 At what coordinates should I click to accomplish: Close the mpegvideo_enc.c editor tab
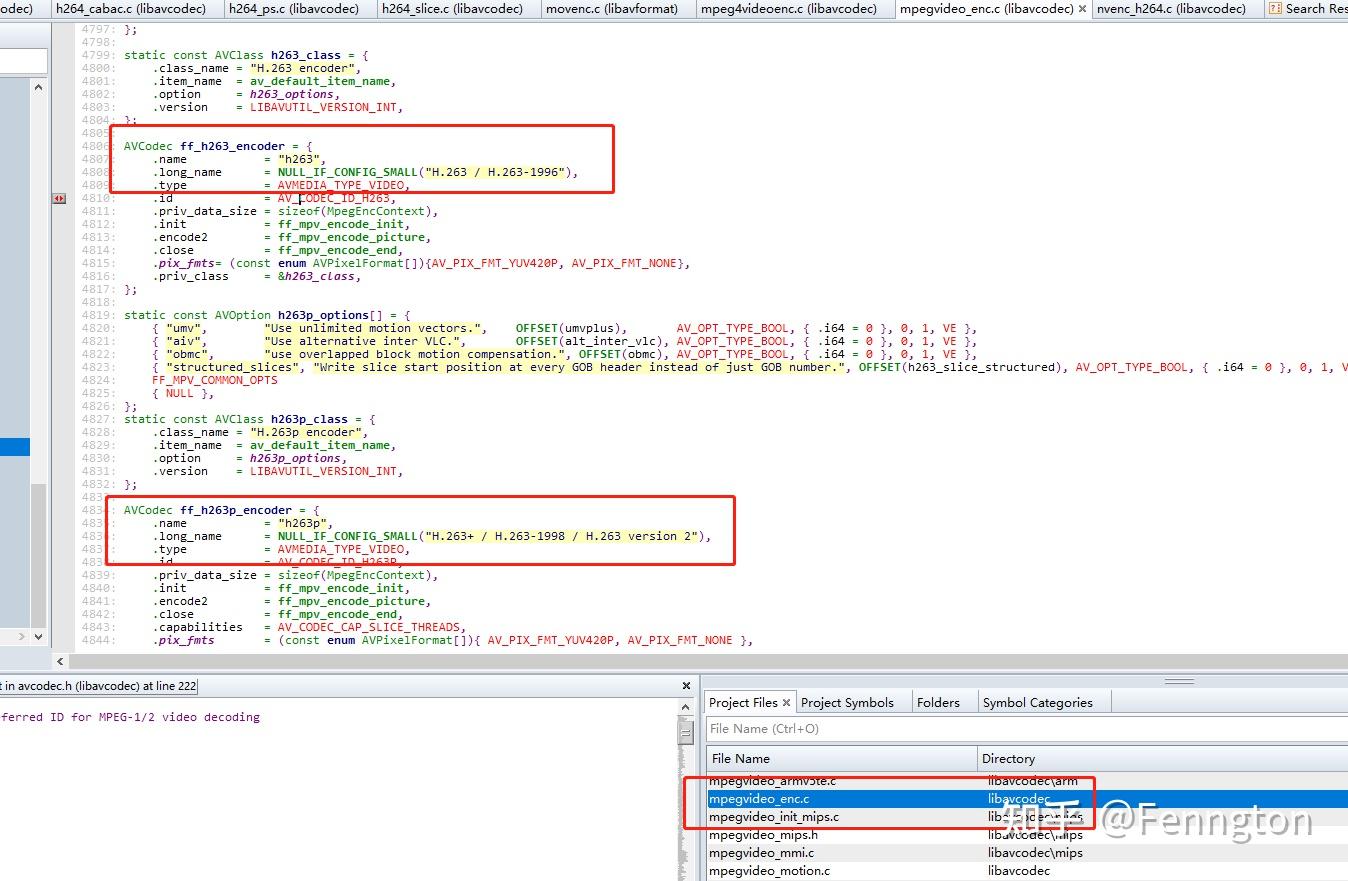coord(1082,9)
